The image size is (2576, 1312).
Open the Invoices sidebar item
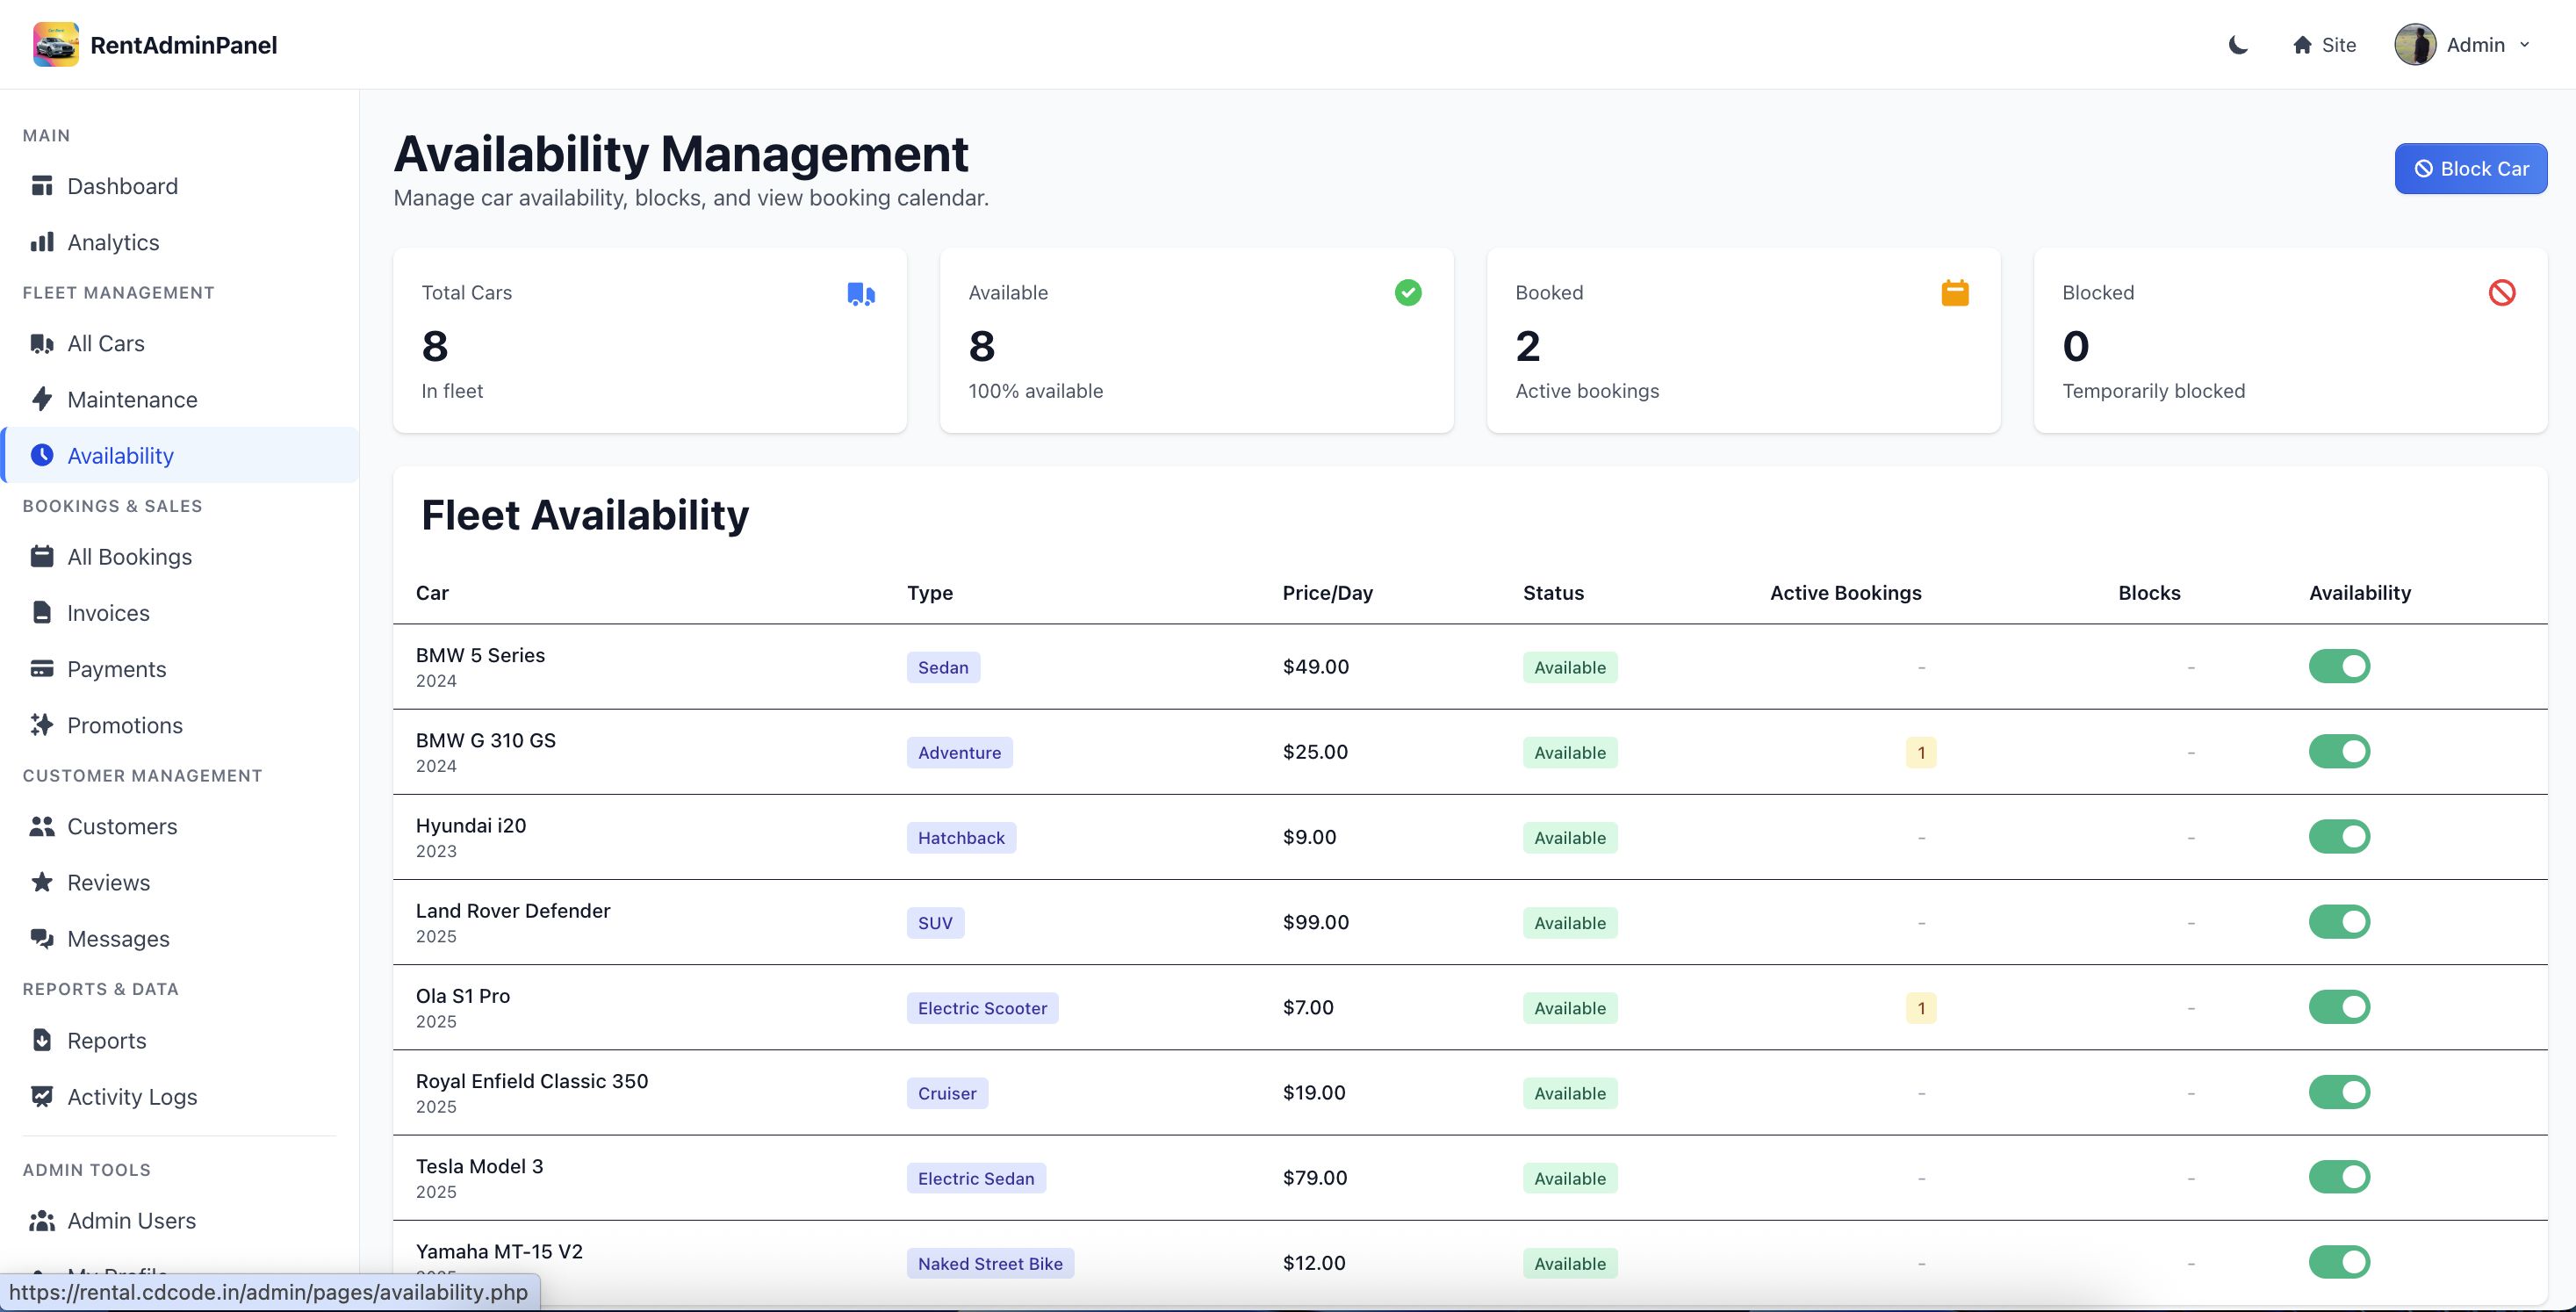click(x=108, y=613)
